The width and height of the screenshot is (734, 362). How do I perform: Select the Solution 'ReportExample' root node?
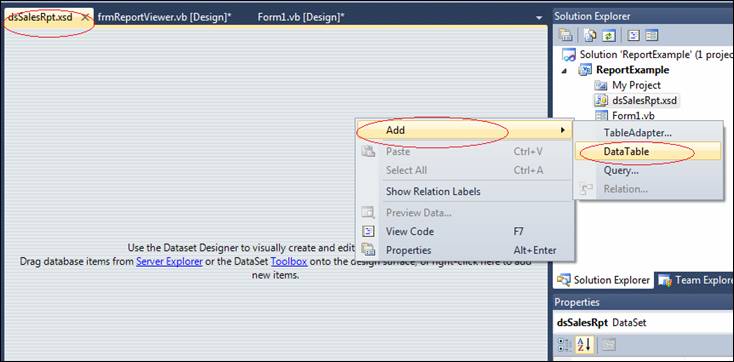656,55
